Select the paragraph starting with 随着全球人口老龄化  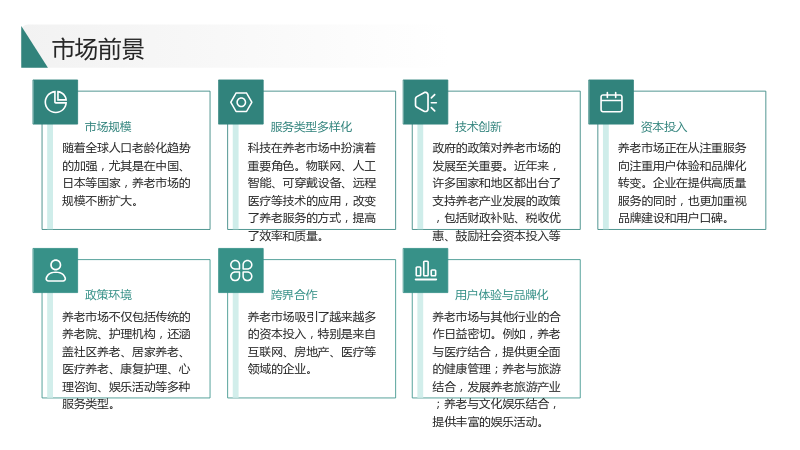(126, 174)
